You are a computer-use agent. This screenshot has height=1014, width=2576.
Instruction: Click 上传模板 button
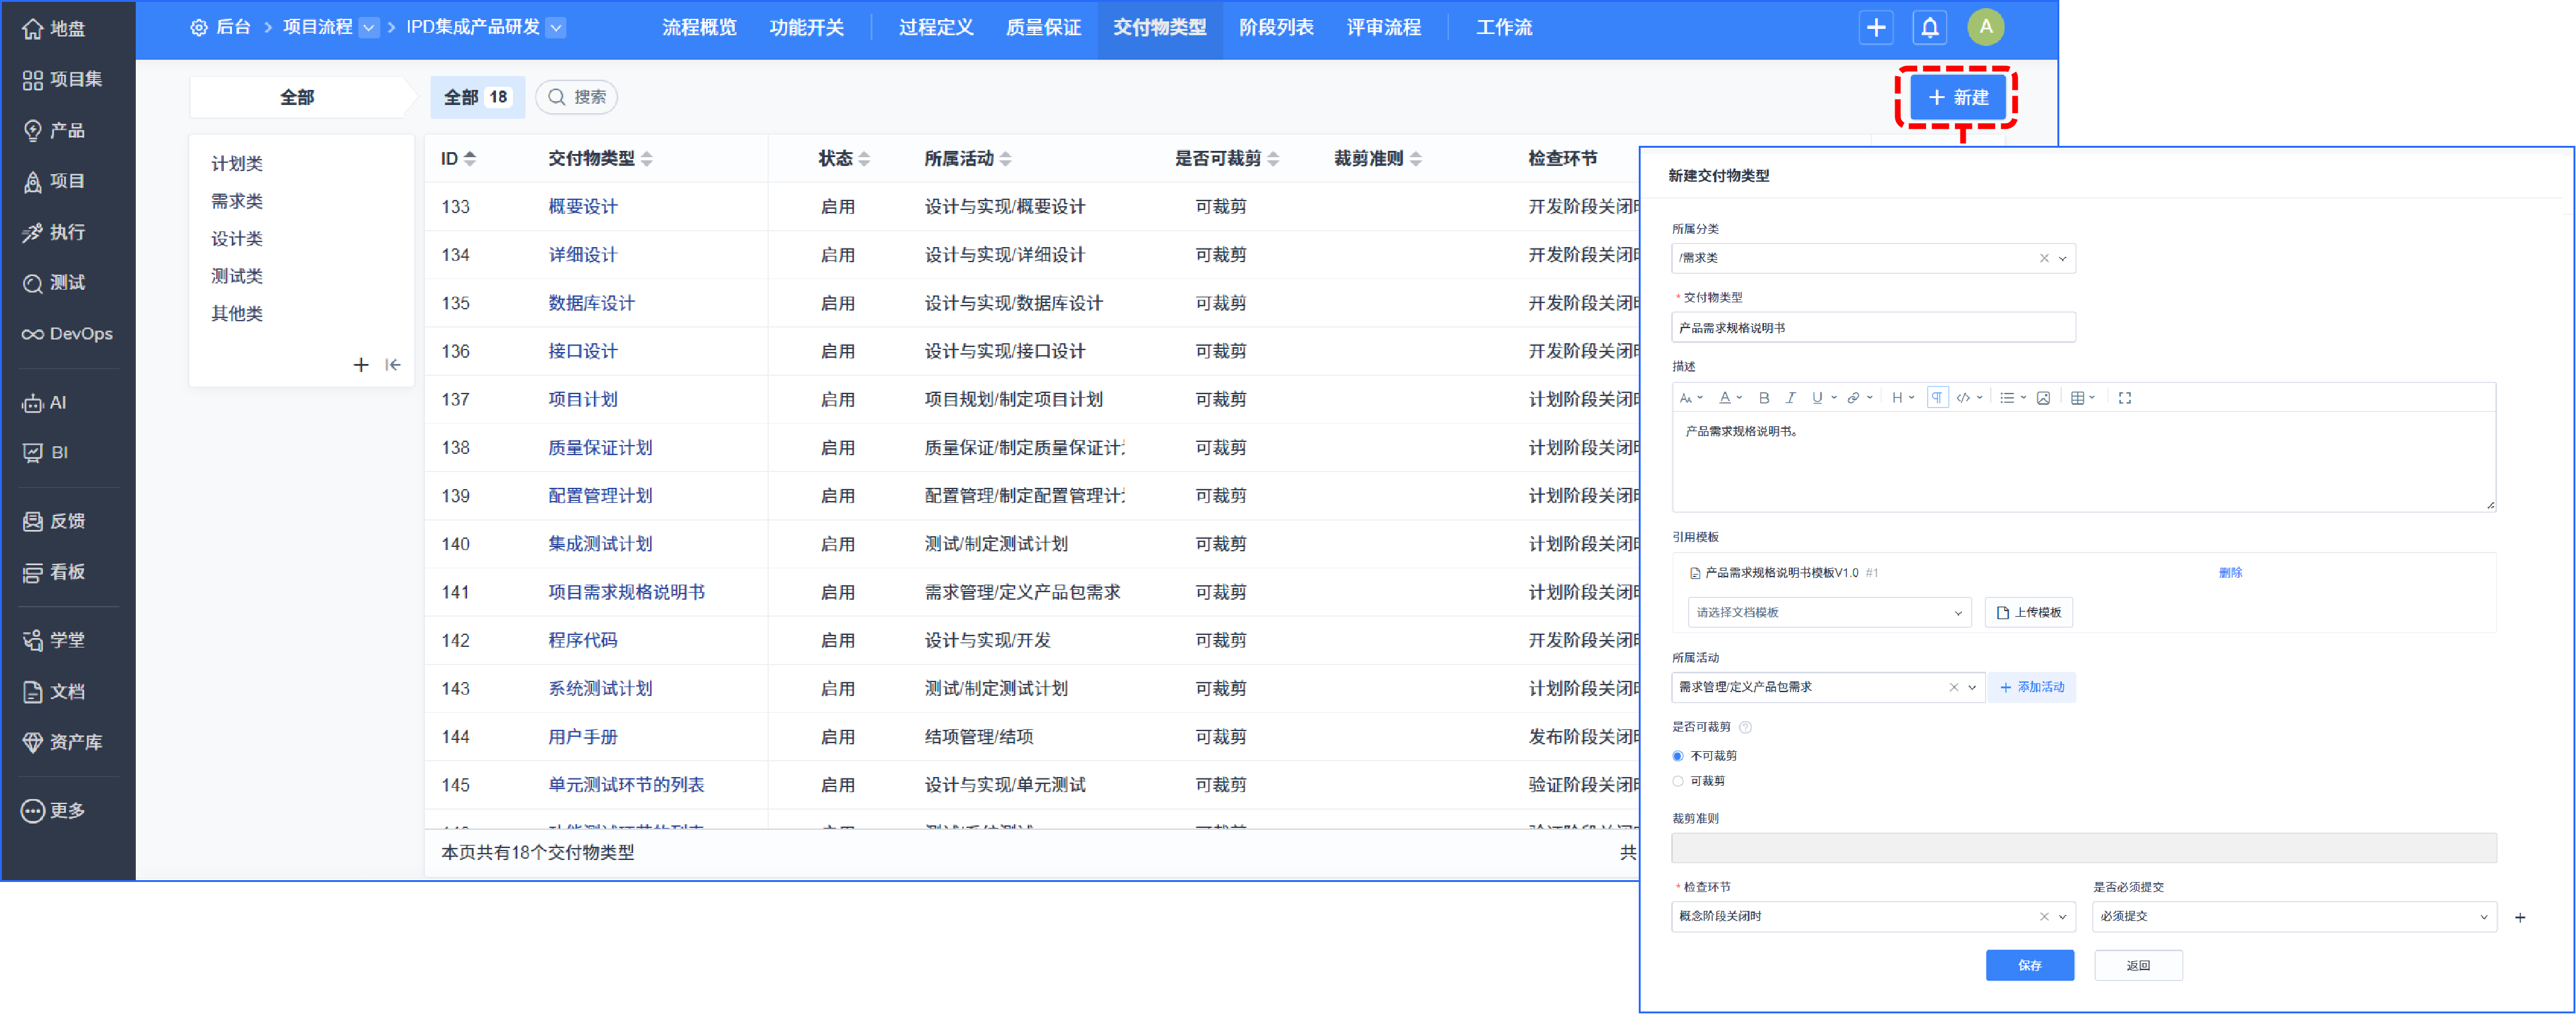coord(2028,612)
